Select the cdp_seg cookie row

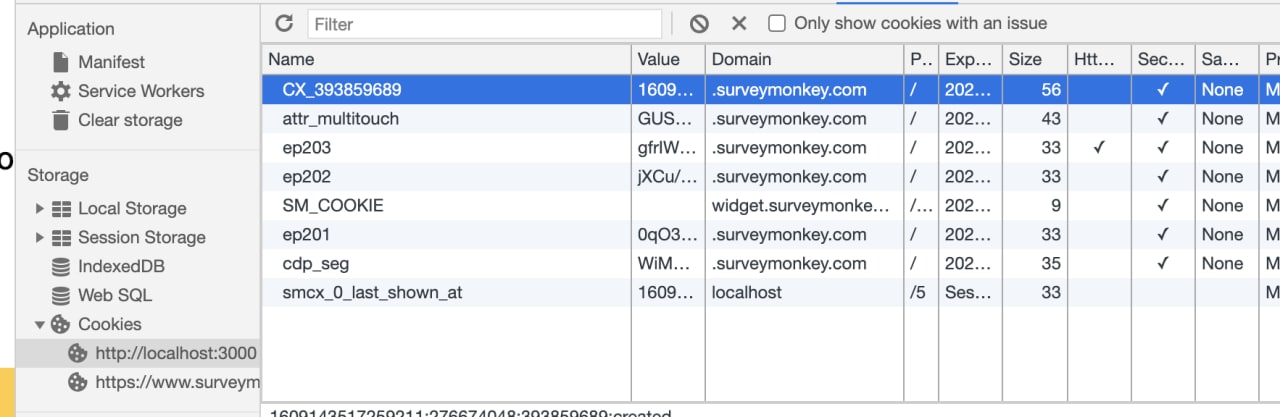[771, 263]
